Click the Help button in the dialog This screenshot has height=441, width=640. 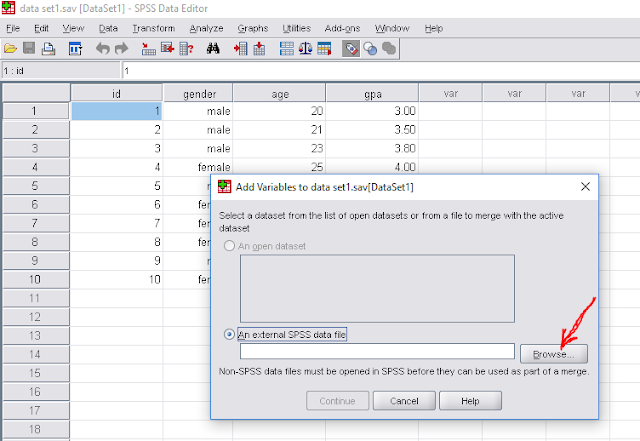click(470, 401)
